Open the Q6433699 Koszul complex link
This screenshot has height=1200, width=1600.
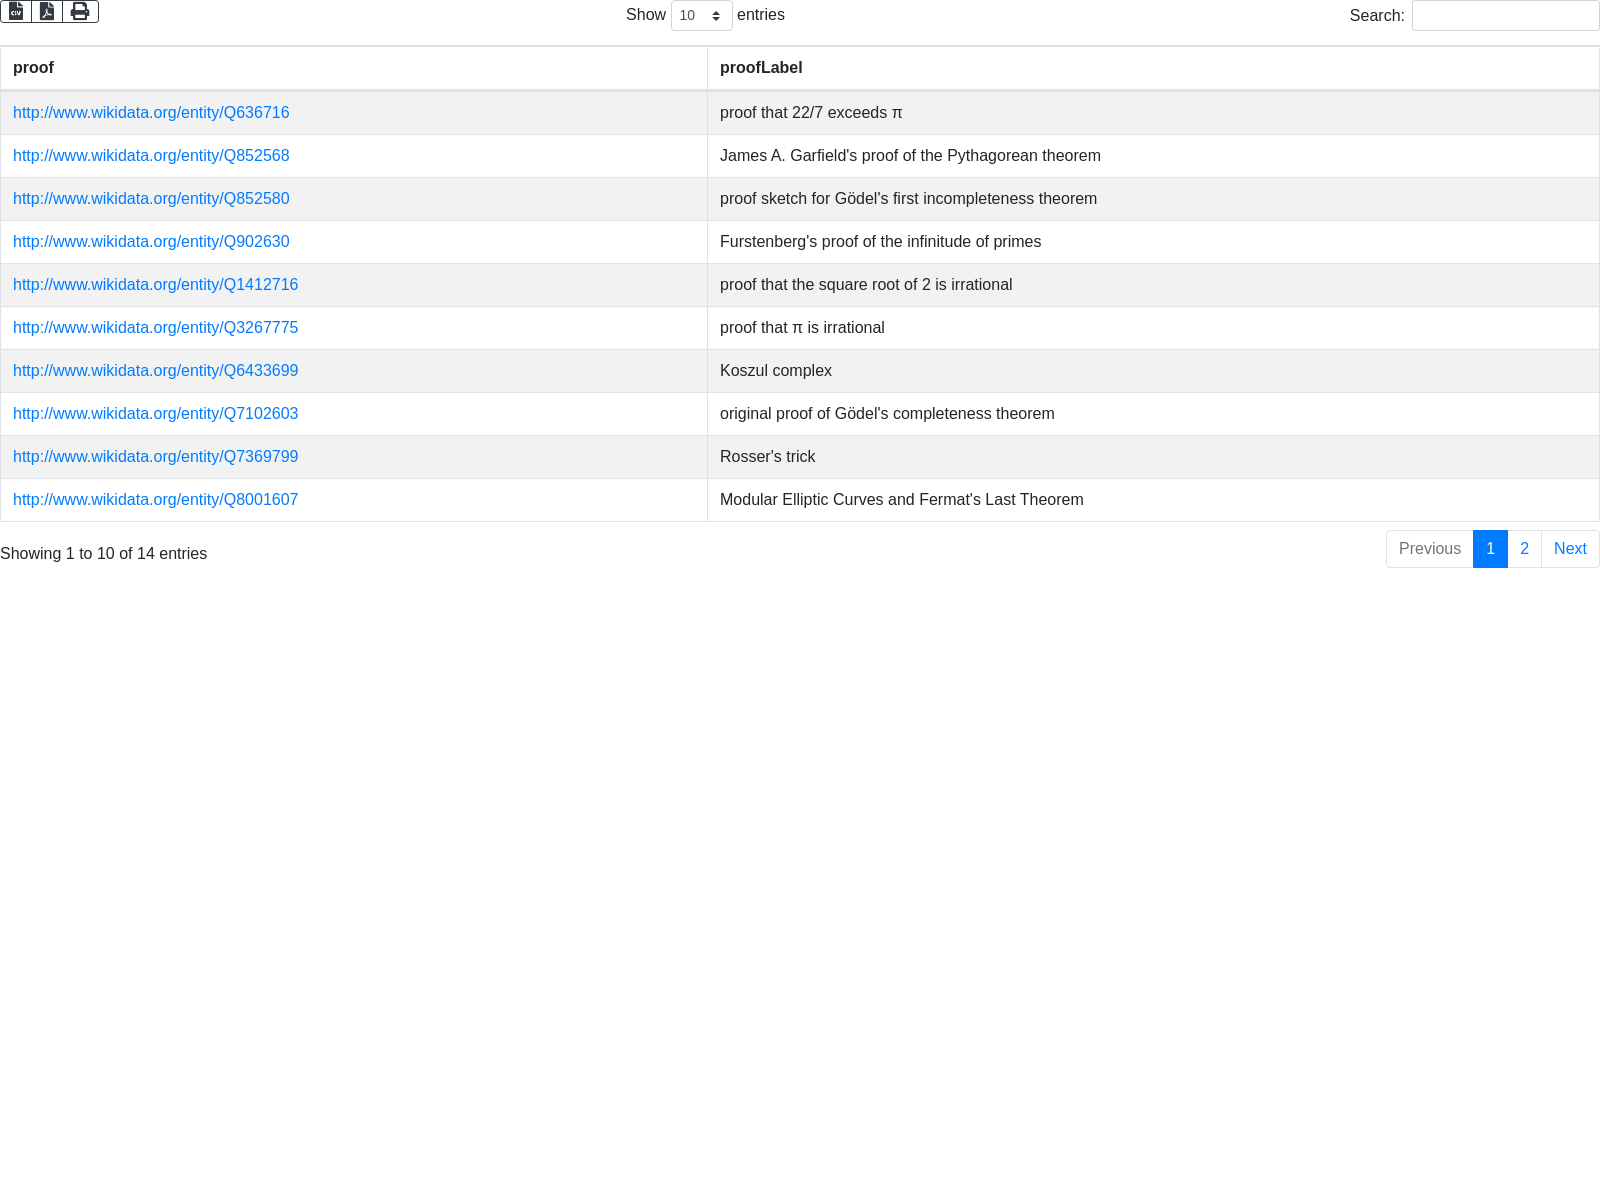click(x=155, y=371)
